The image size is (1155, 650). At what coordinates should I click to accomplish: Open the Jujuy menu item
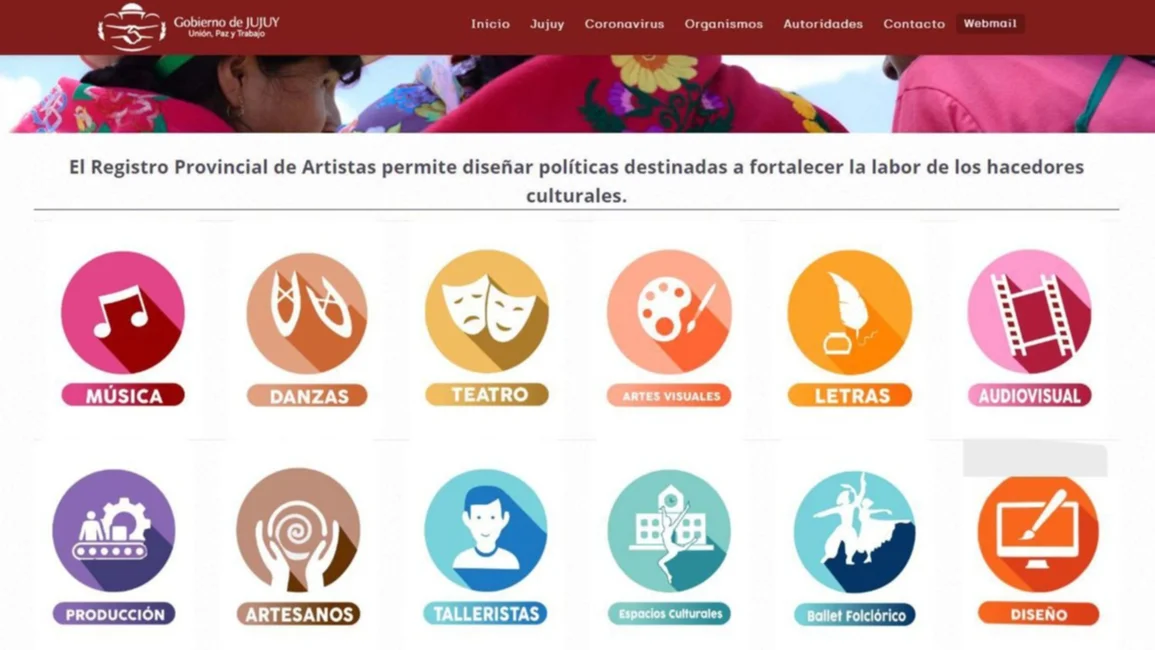coord(547,24)
